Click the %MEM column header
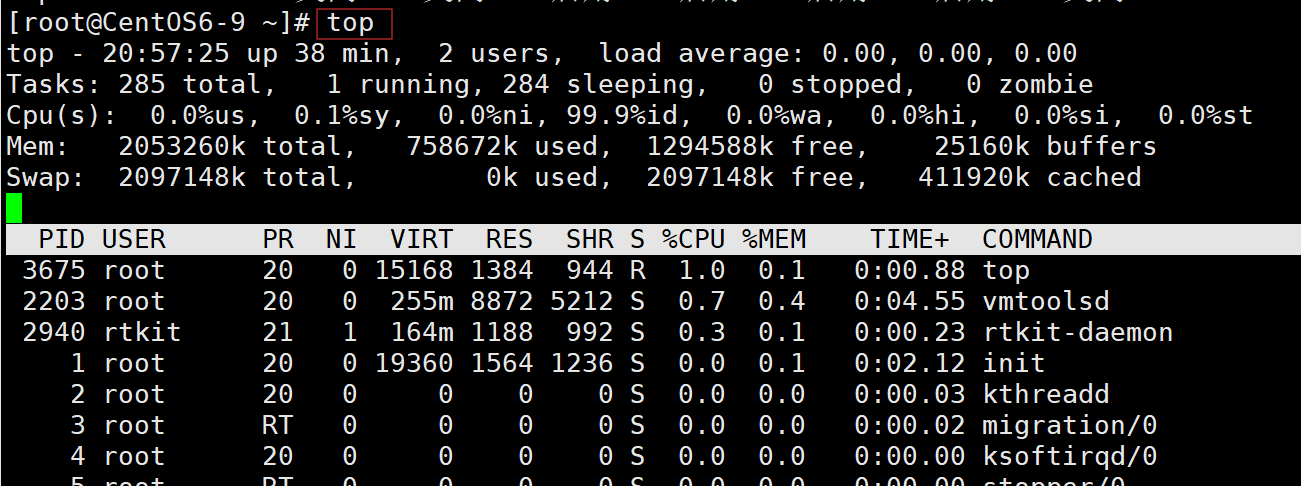 point(774,240)
